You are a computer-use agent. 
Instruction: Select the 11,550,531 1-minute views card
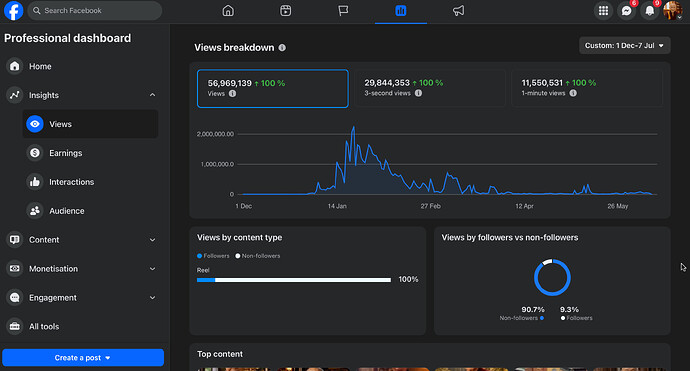tap(587, 88)
